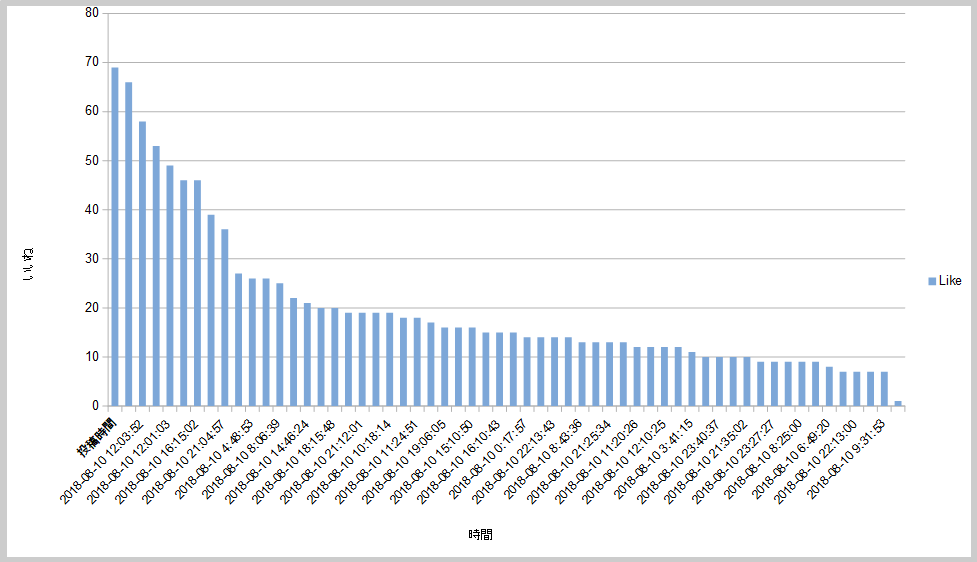Click the bar with value 22
The height and width of the screenshot is (562, 977).
pyautogui.click(x=293, y=352)
